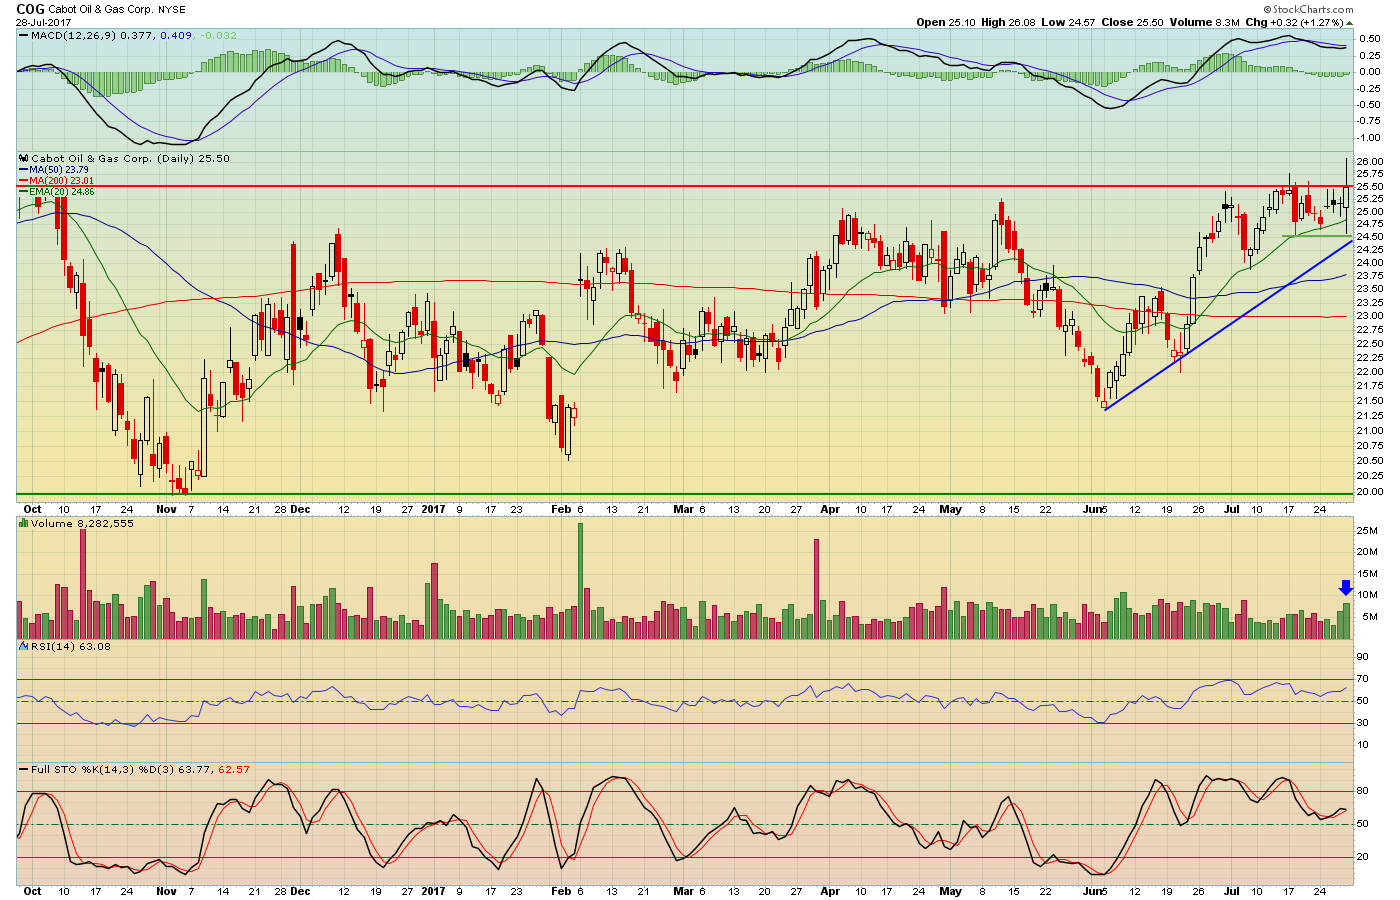The height and width of the screenshot is (900, 1400).
Task: Click the tall red volume bar in mid-October
Action: [83, 584]
